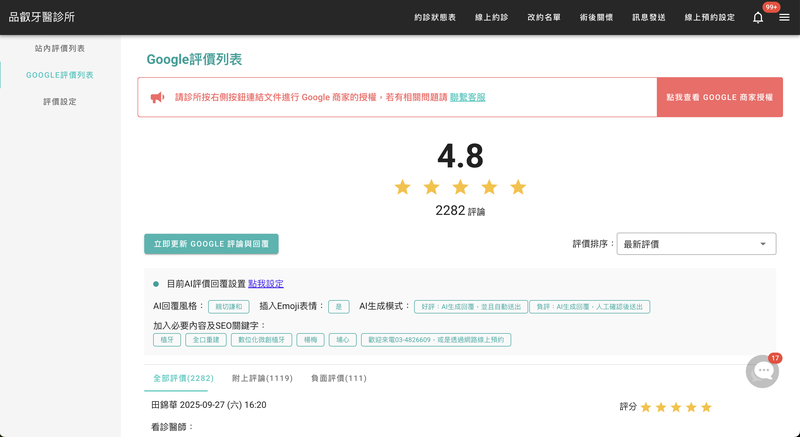Viewport: 800px width, 437px height.
Task: Click the 點我查看 GOOGLE 商家授權 button
Action: [x=720, y=97]
